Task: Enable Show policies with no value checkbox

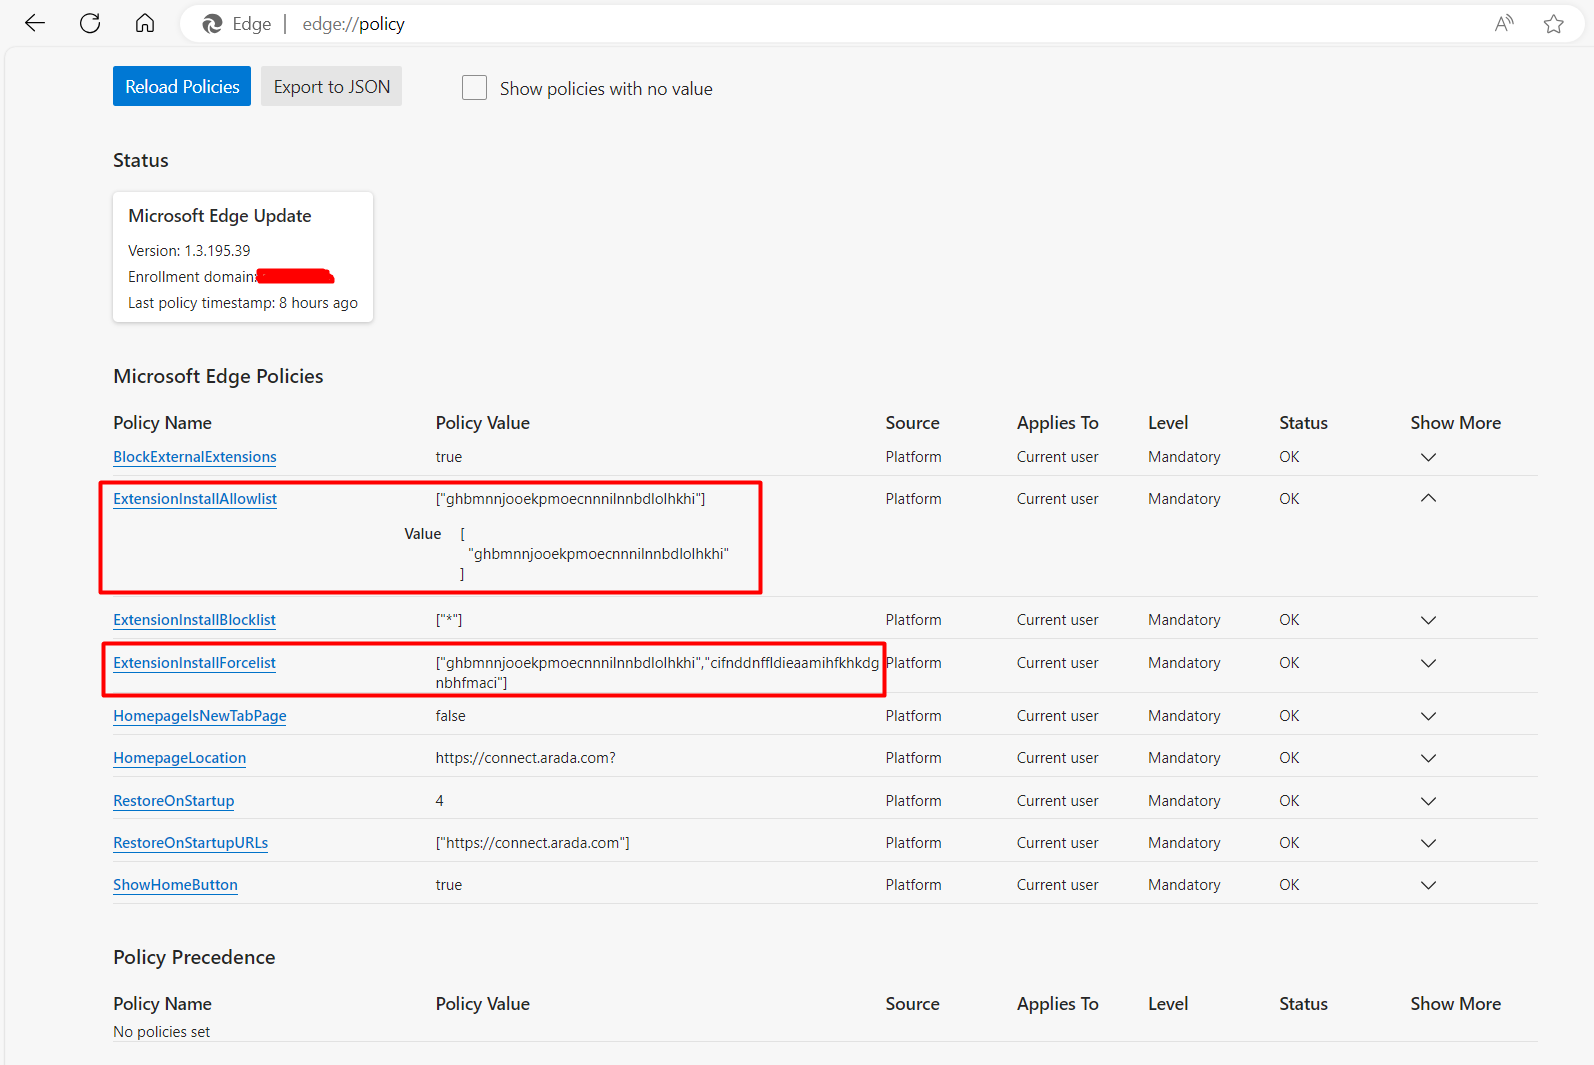Action: tap(474, 88)
